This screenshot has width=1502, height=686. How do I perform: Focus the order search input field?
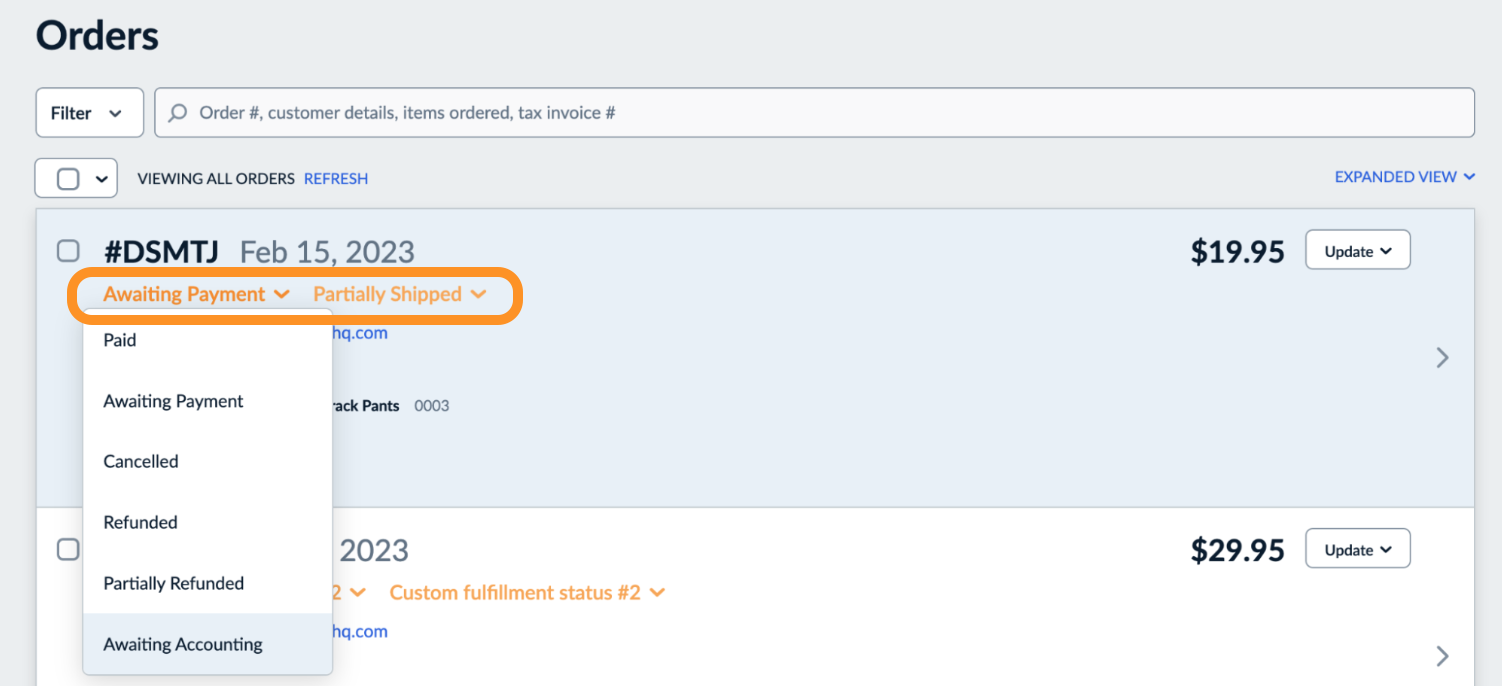pyautogui.click(x=814, y=113)
